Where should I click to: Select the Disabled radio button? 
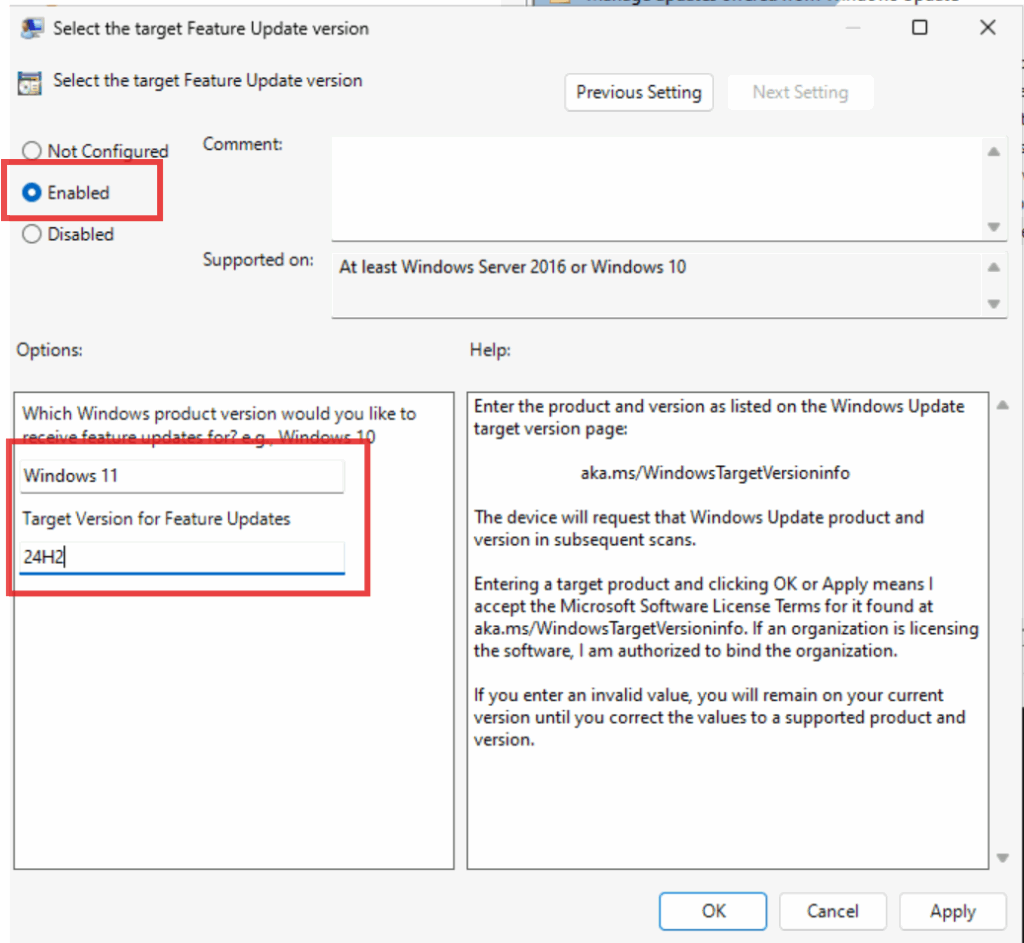click(x=32, y=234)
